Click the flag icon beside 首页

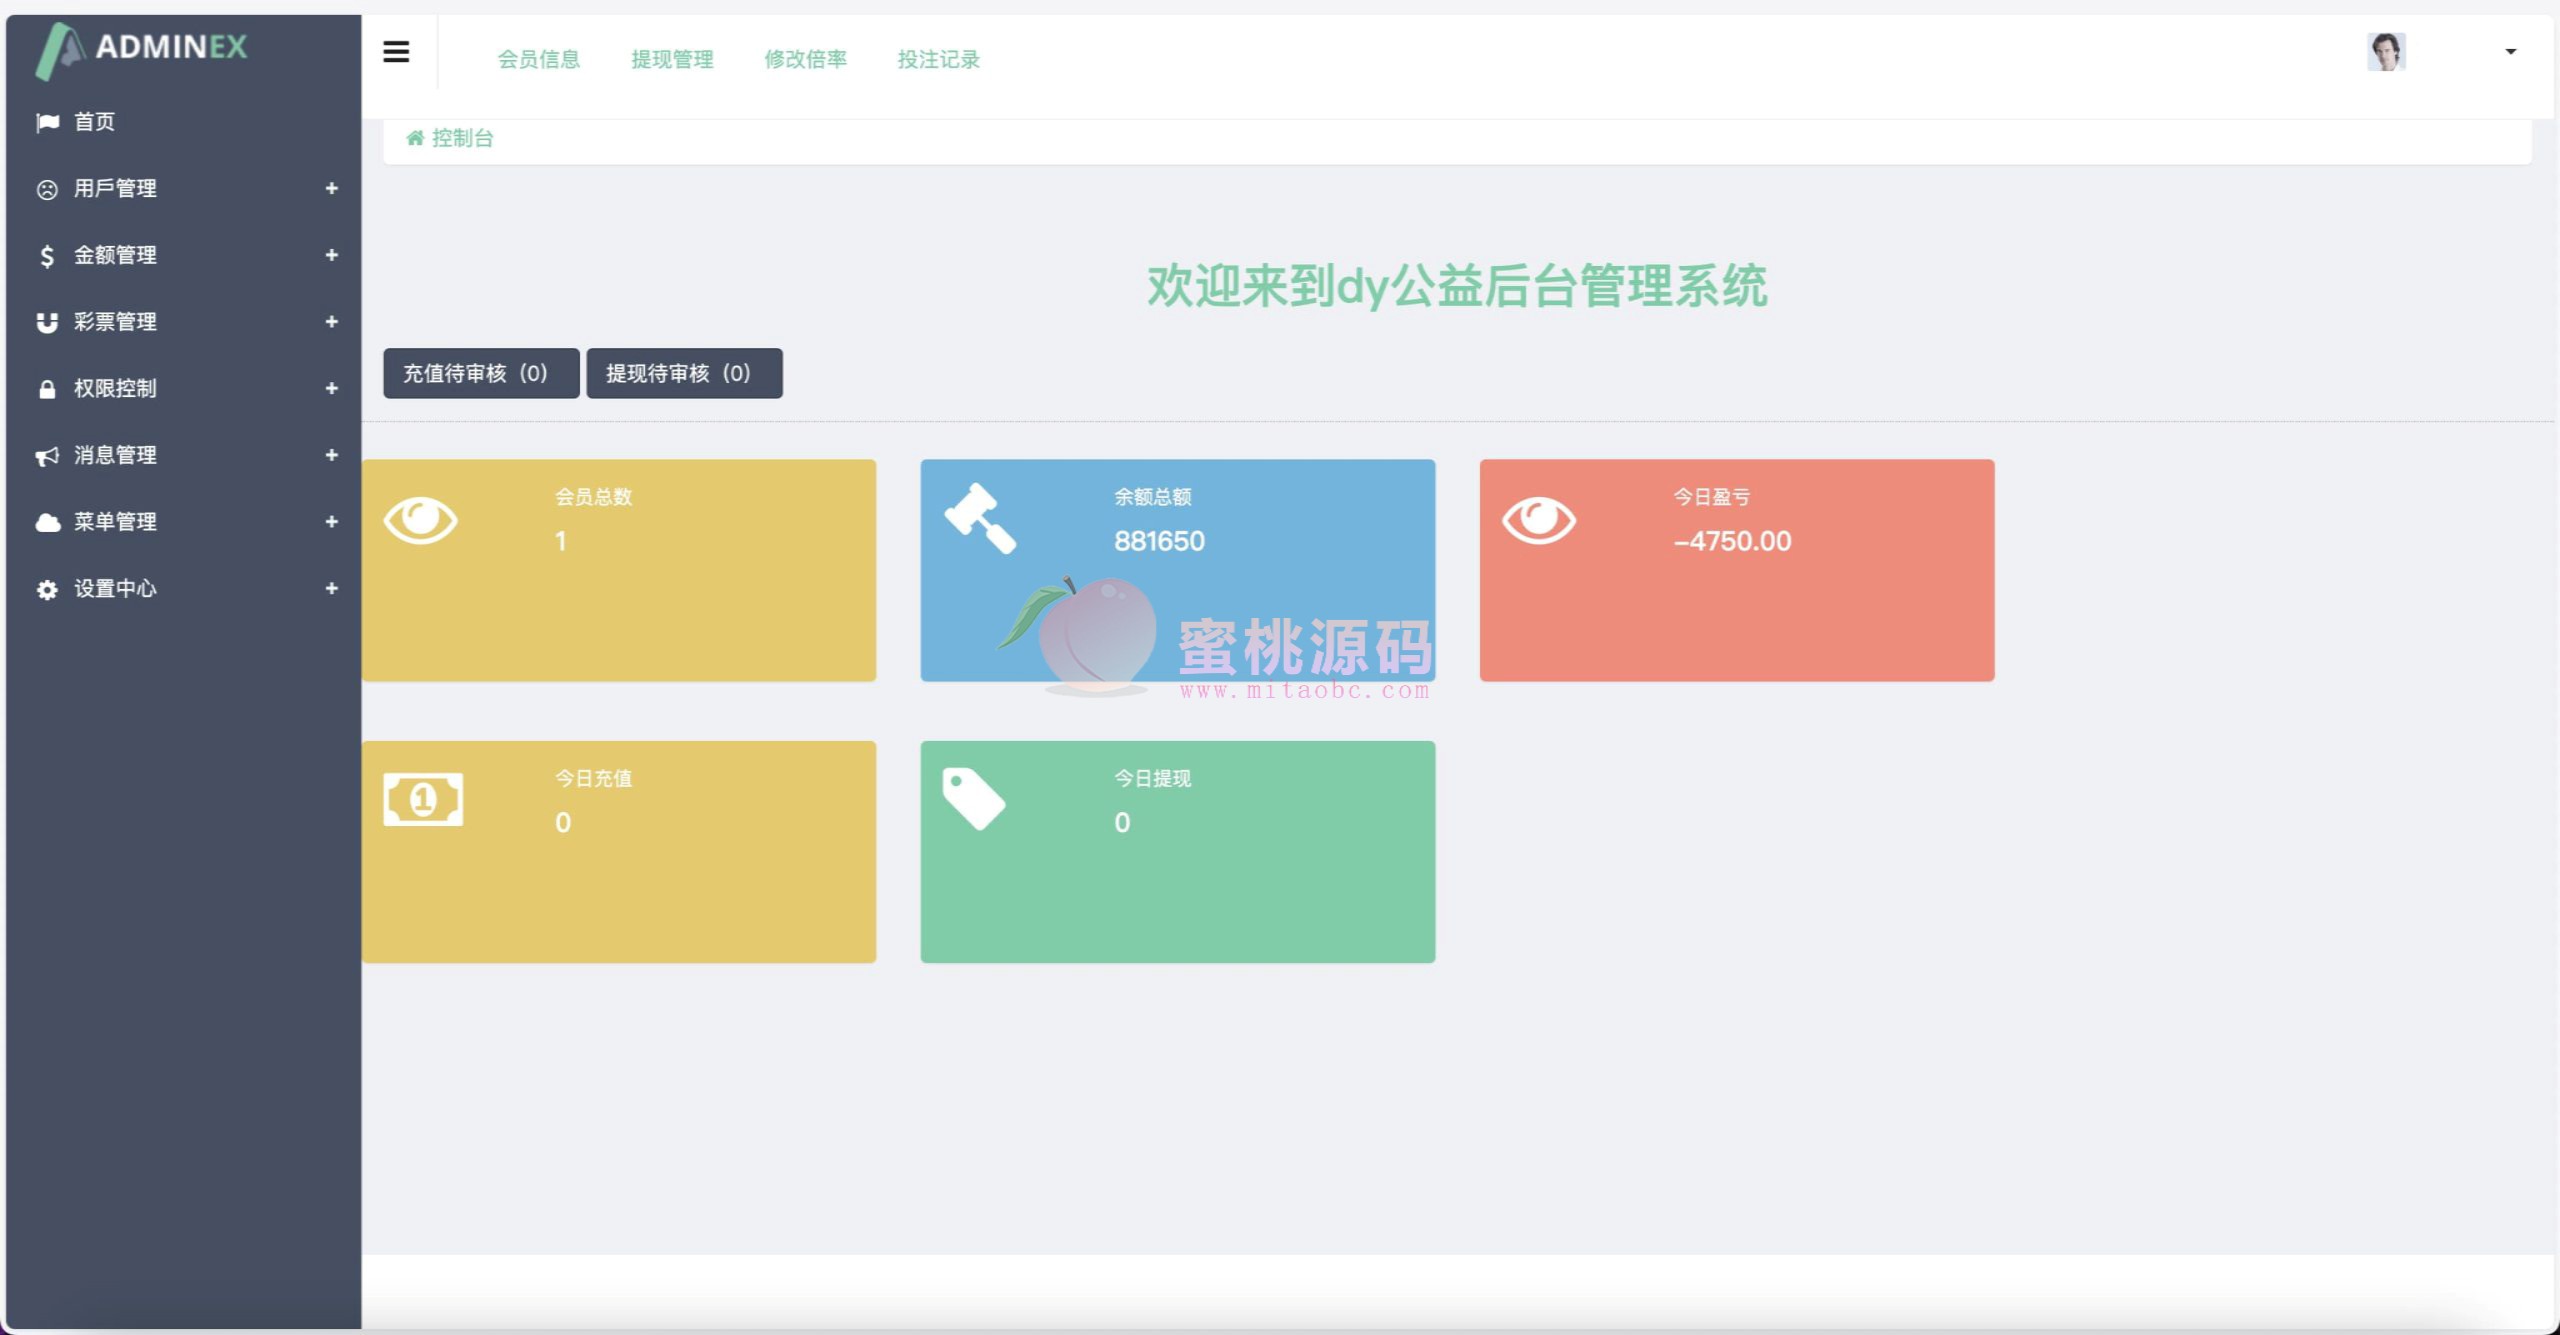(x=47, y=122)
